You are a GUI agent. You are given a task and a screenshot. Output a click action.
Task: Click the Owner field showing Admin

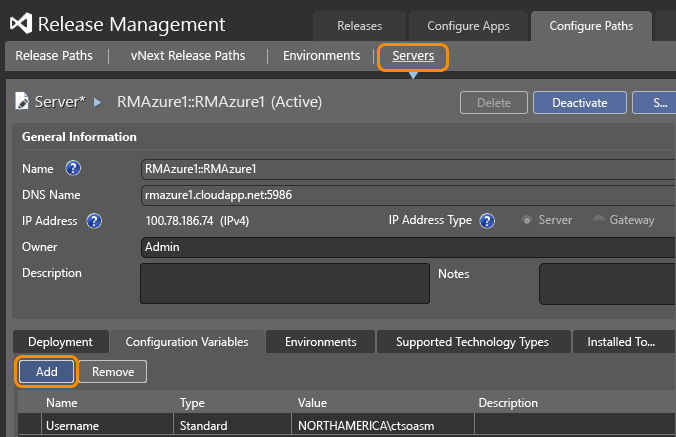coord(408,247)
